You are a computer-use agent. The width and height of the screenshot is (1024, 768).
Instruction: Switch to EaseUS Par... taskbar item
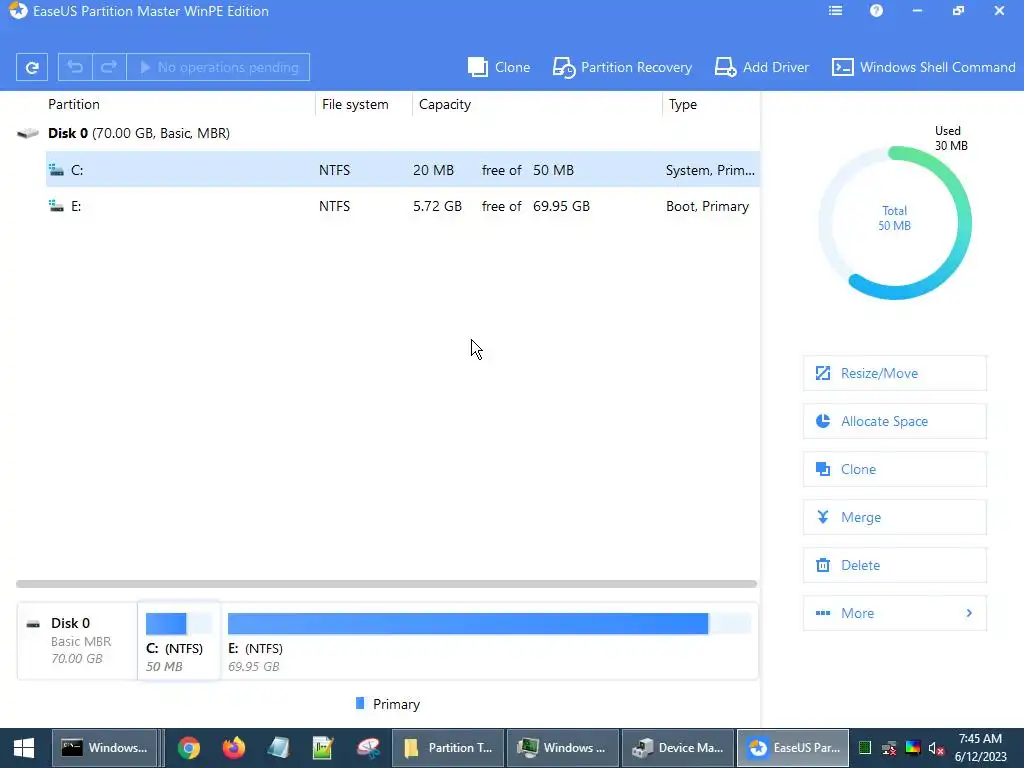tap(793, 748)
